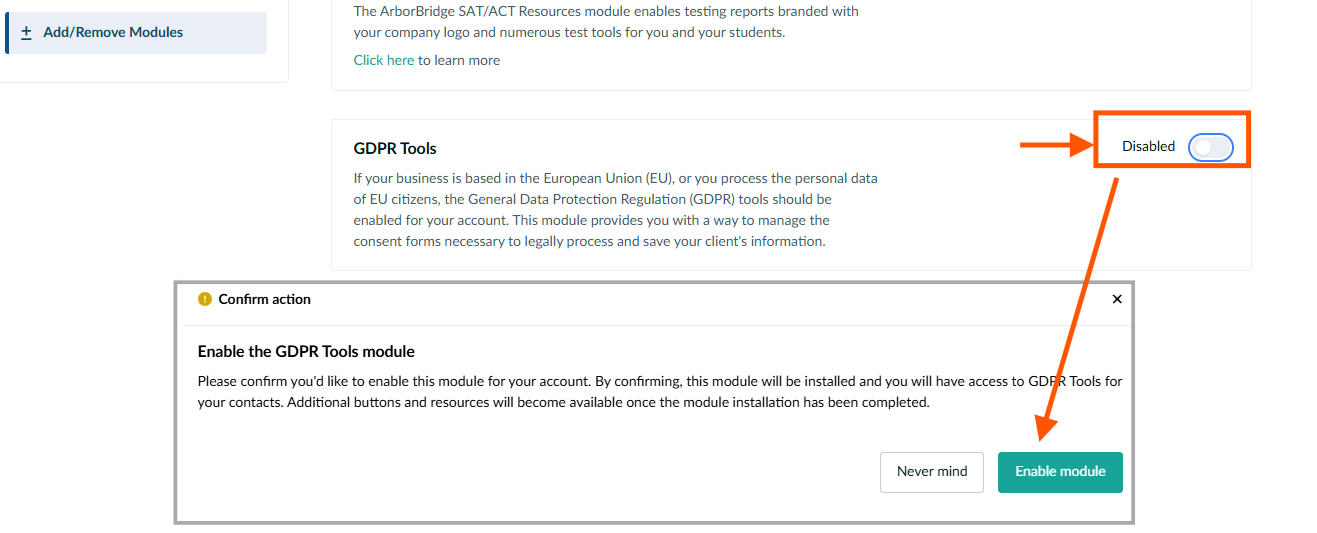This screenshot has width=1317, height=533.
Task: Click "Enable the GDPR Tools module" heading
Action: (306, 351)
